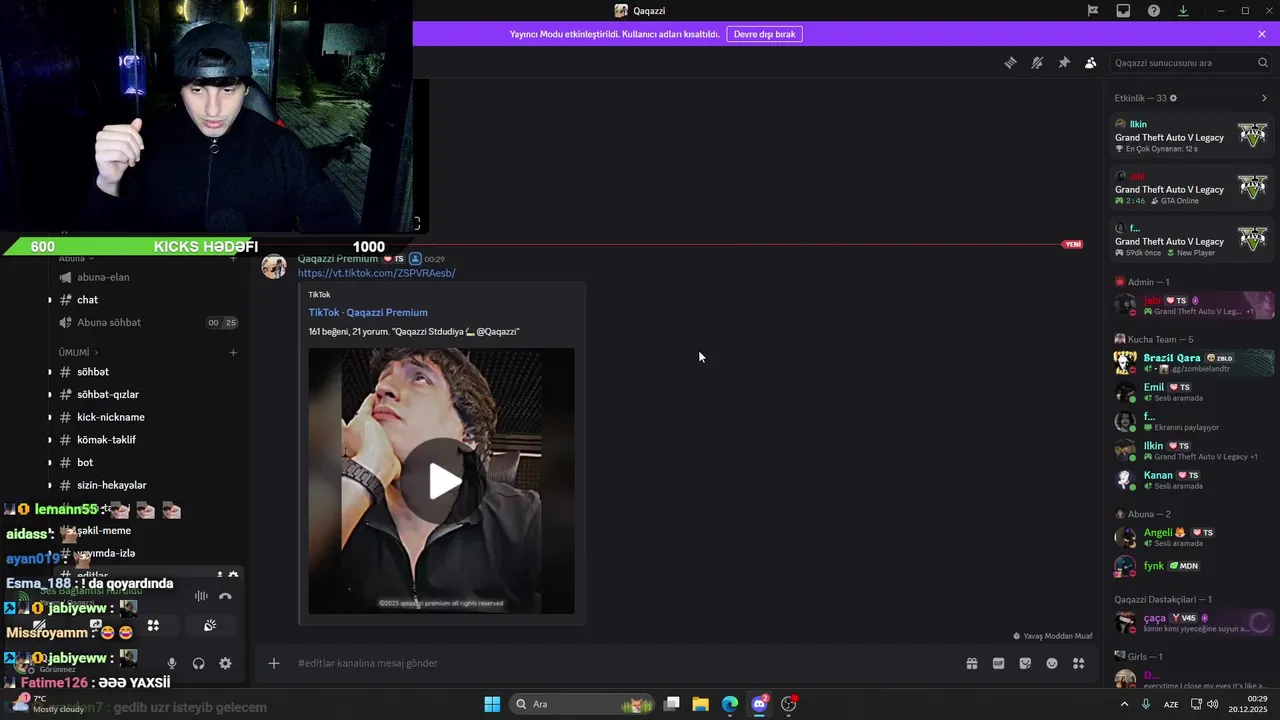
Task: Open the emoji picker smiley icon
Action: click(x=1052, y=663)
